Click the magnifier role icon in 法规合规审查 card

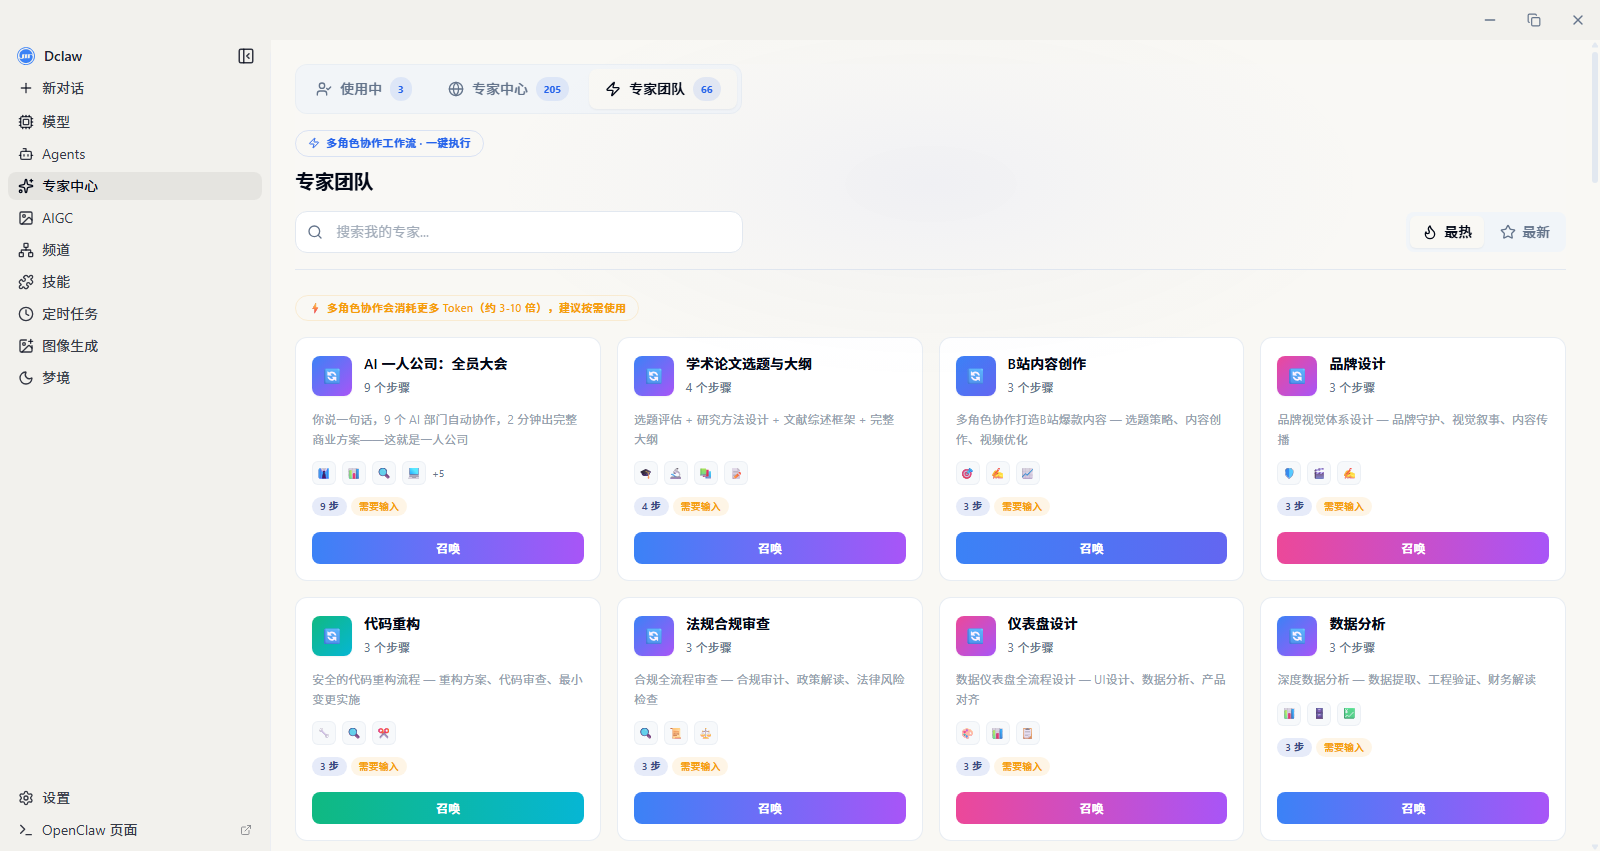[x=646, y=734]
